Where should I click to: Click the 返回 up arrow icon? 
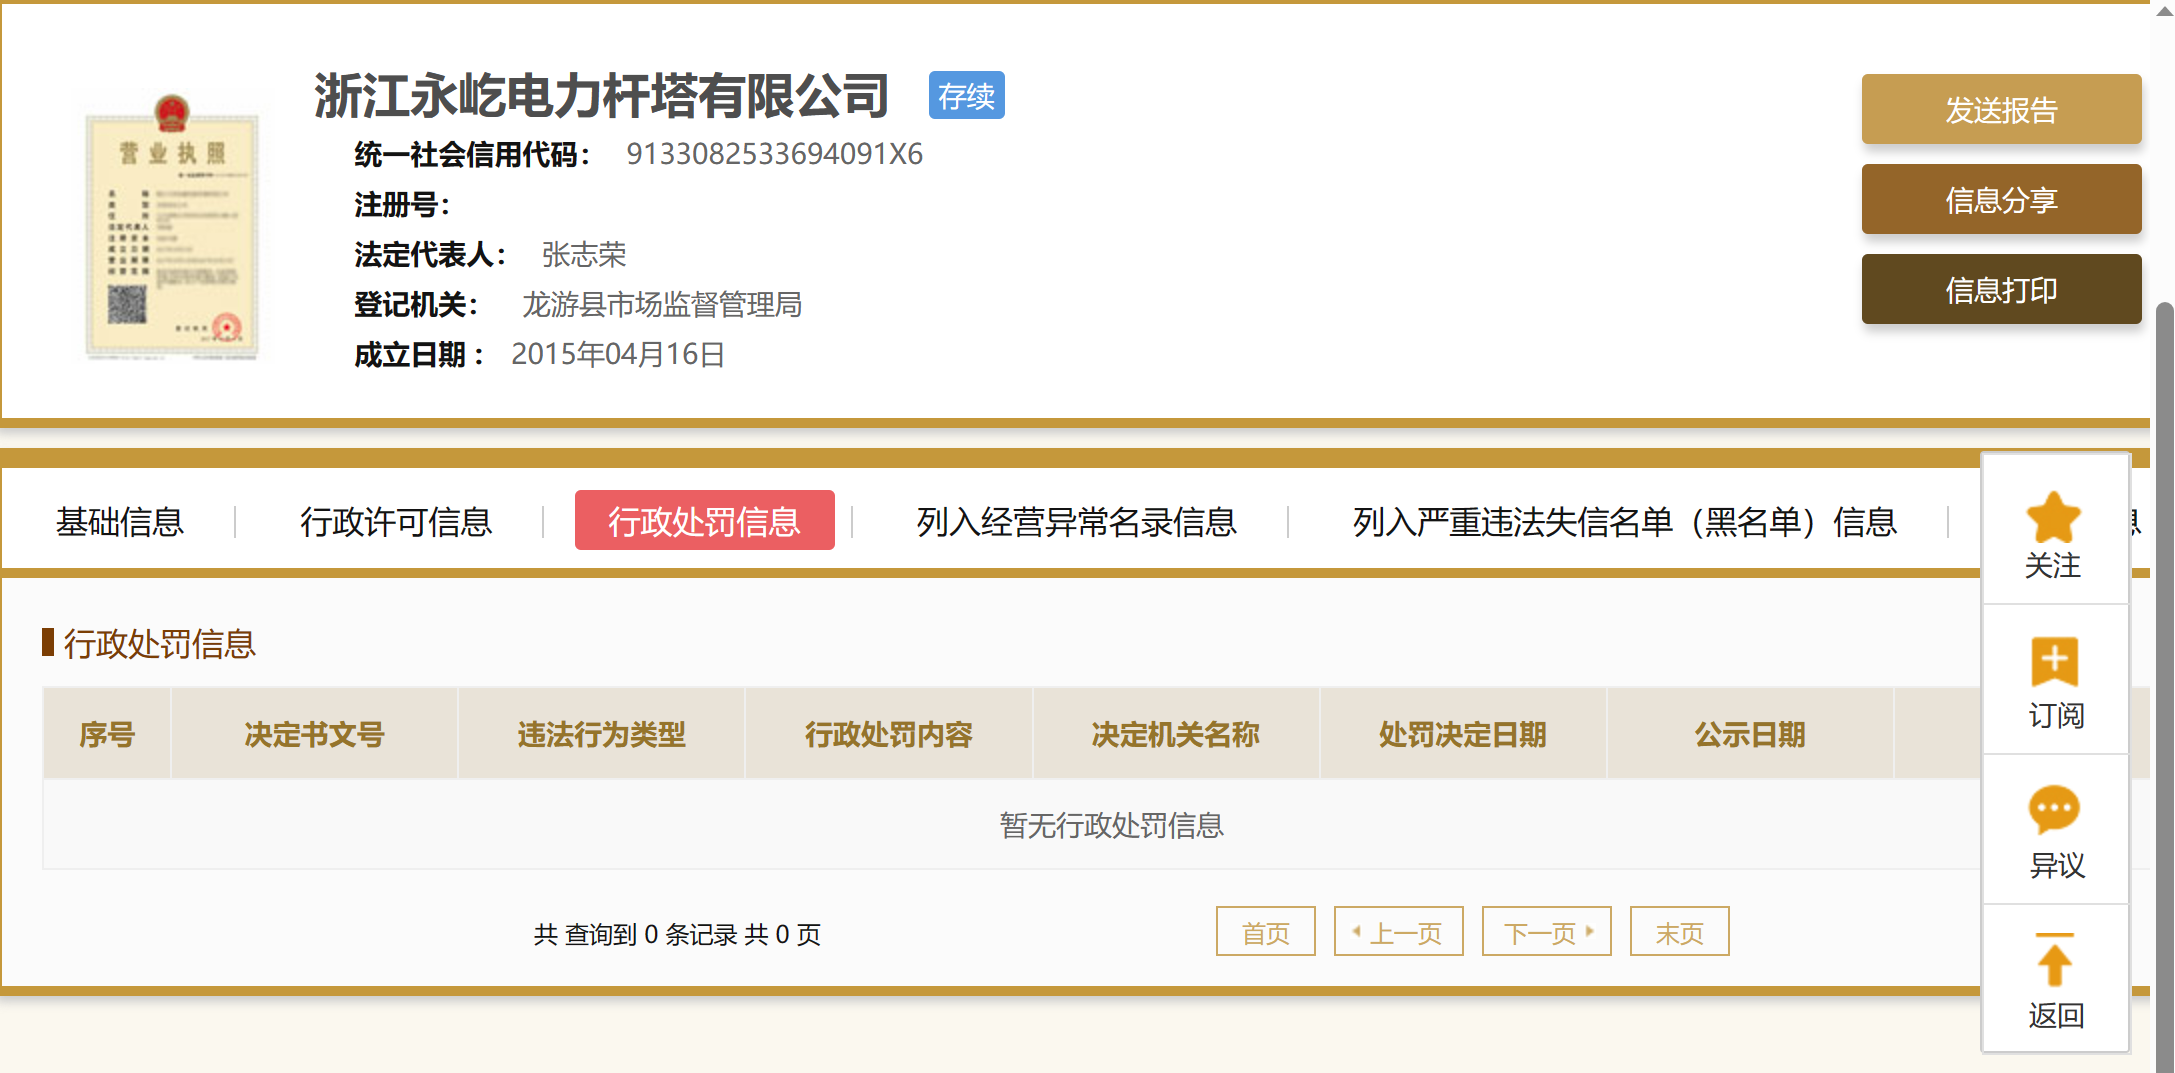tap(2055, 960)
